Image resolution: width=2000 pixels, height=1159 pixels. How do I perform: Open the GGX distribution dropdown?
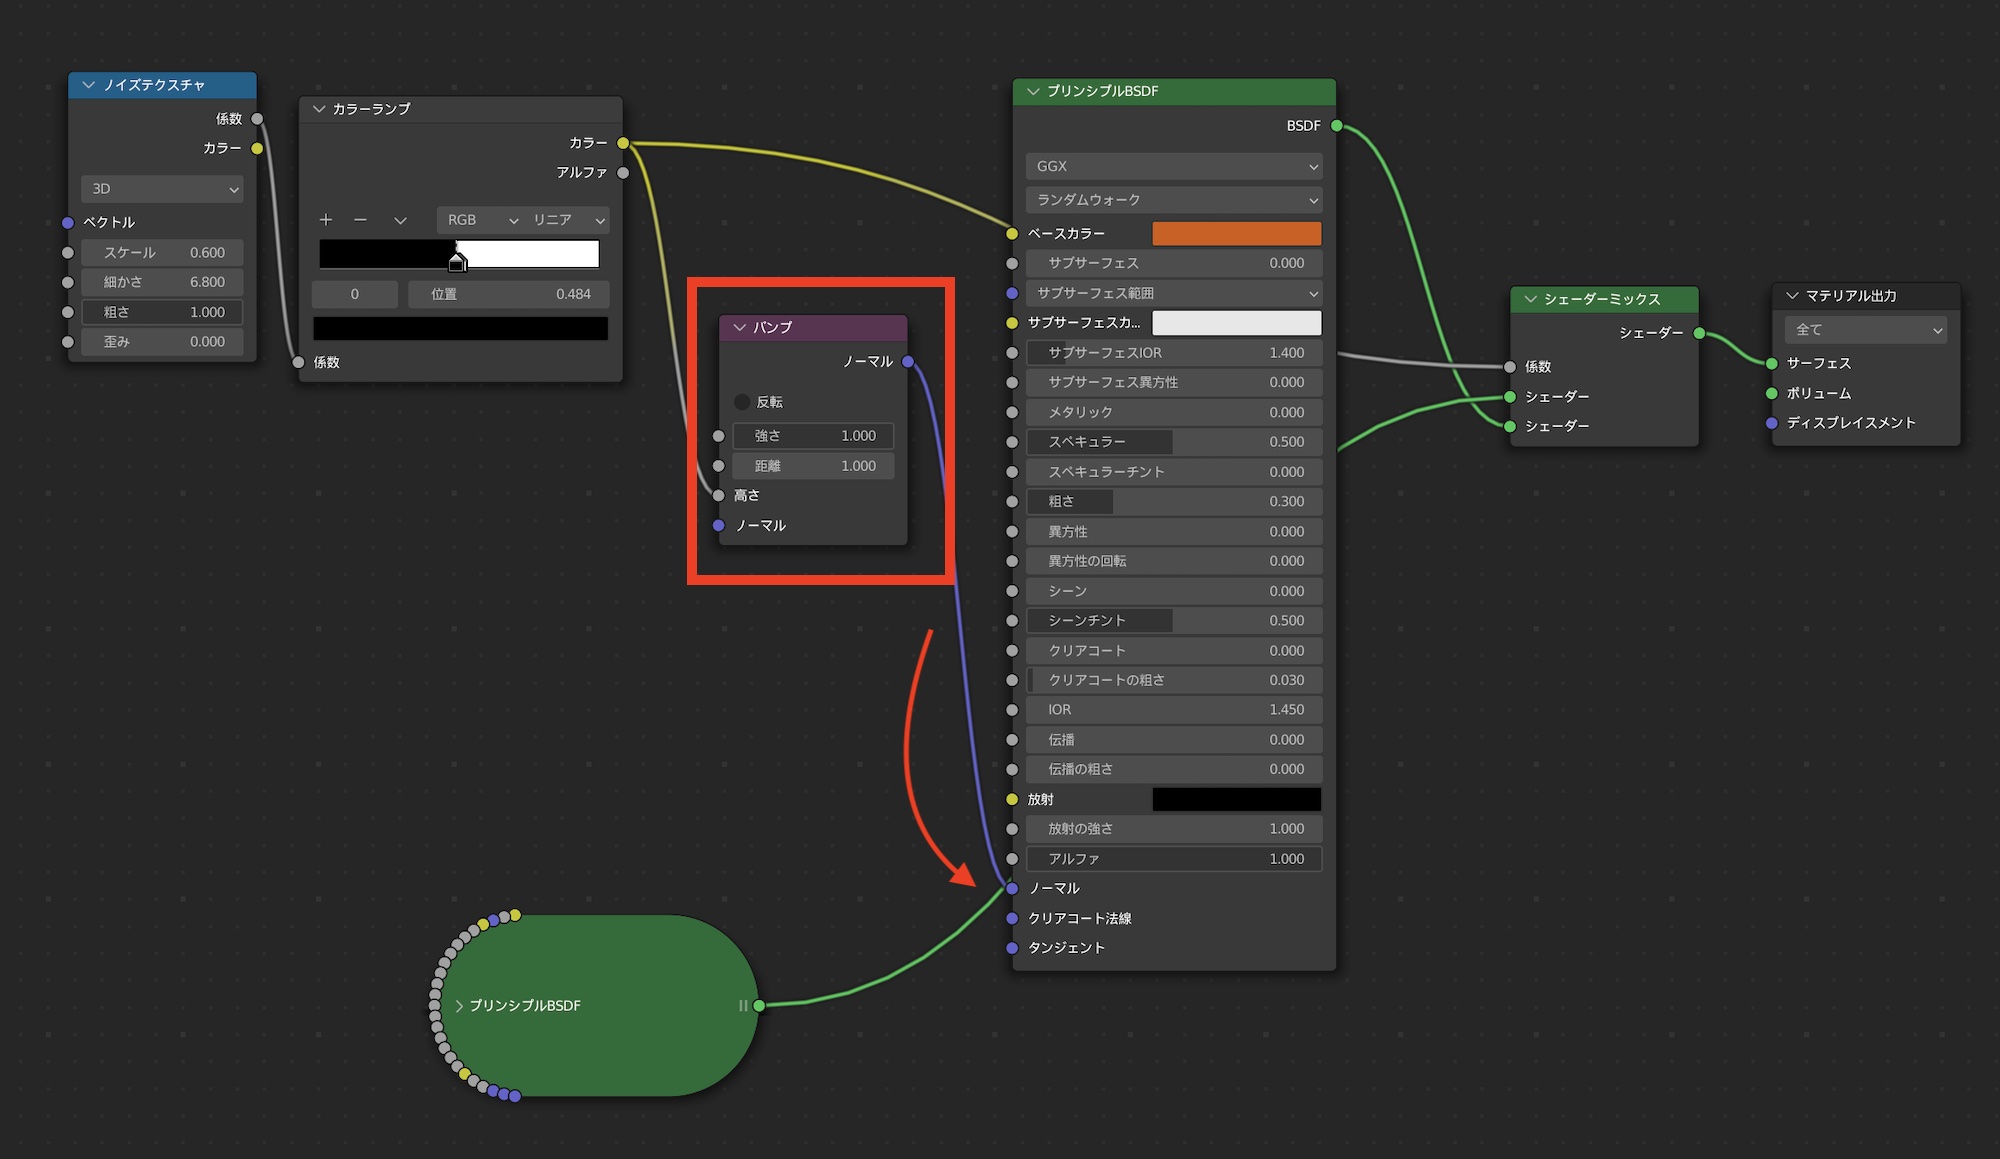pyautogui.click(x=1173, y=167)
